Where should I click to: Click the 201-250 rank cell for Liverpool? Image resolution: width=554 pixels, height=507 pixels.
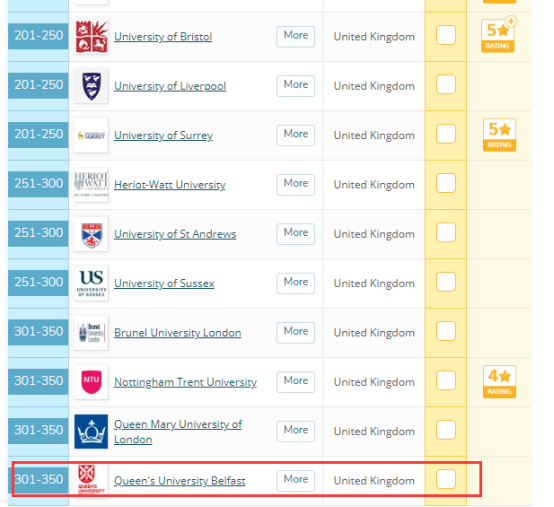[39, 85]
